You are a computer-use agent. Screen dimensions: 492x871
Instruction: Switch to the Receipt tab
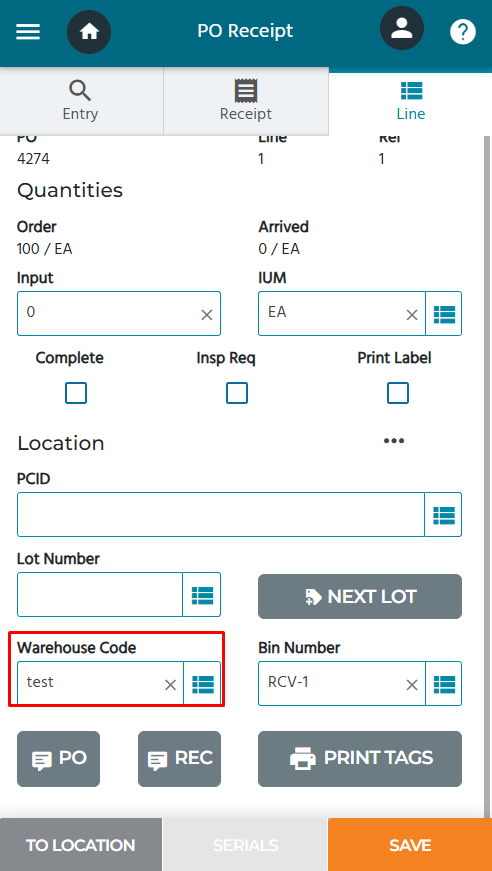click(246, 101)
